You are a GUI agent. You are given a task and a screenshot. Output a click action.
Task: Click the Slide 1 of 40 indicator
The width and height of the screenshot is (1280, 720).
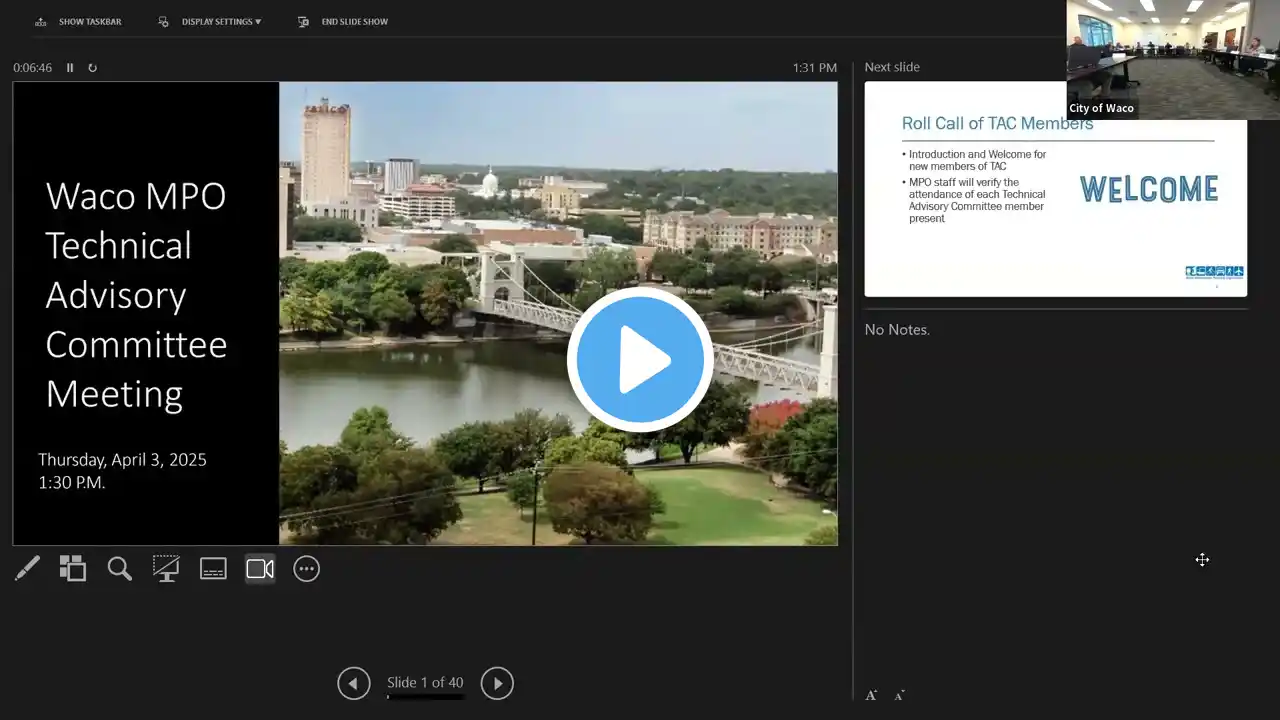(x=425, y=683)
